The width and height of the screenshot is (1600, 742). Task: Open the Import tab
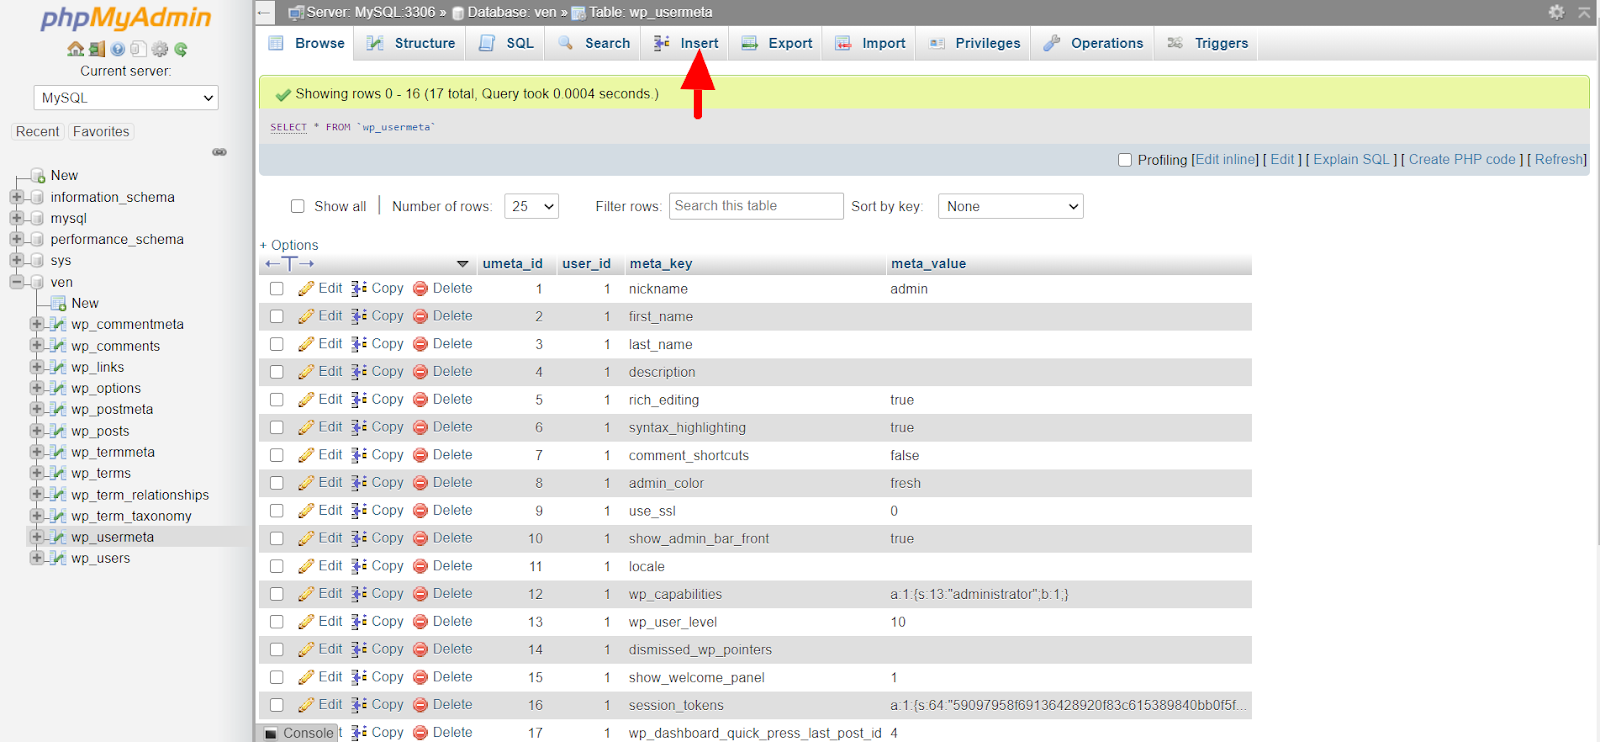(x=870, y=43)
